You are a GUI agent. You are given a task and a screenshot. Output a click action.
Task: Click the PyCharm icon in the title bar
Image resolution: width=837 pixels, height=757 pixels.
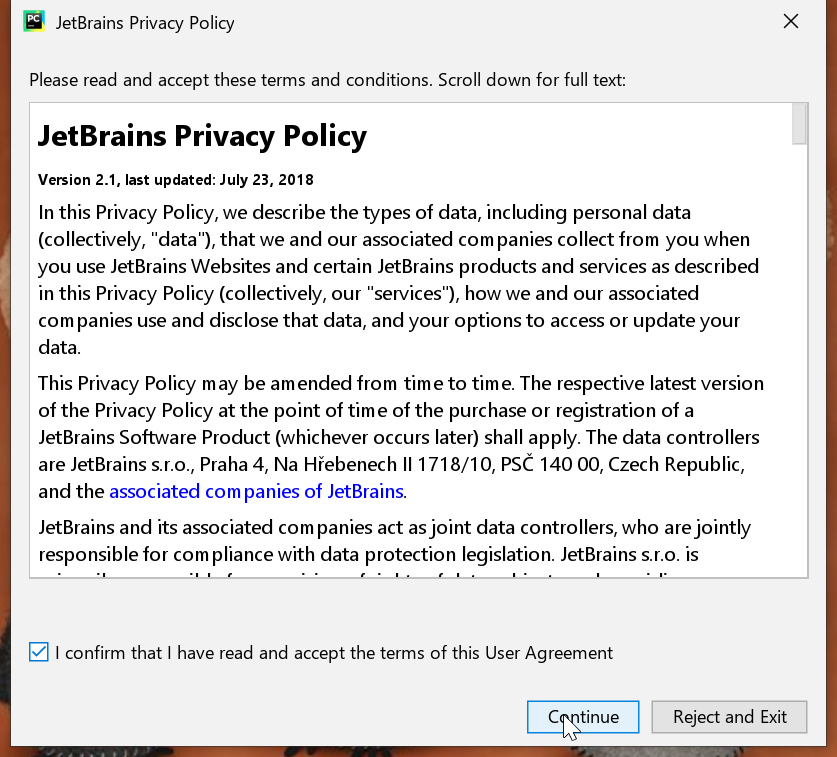point(34,21)
